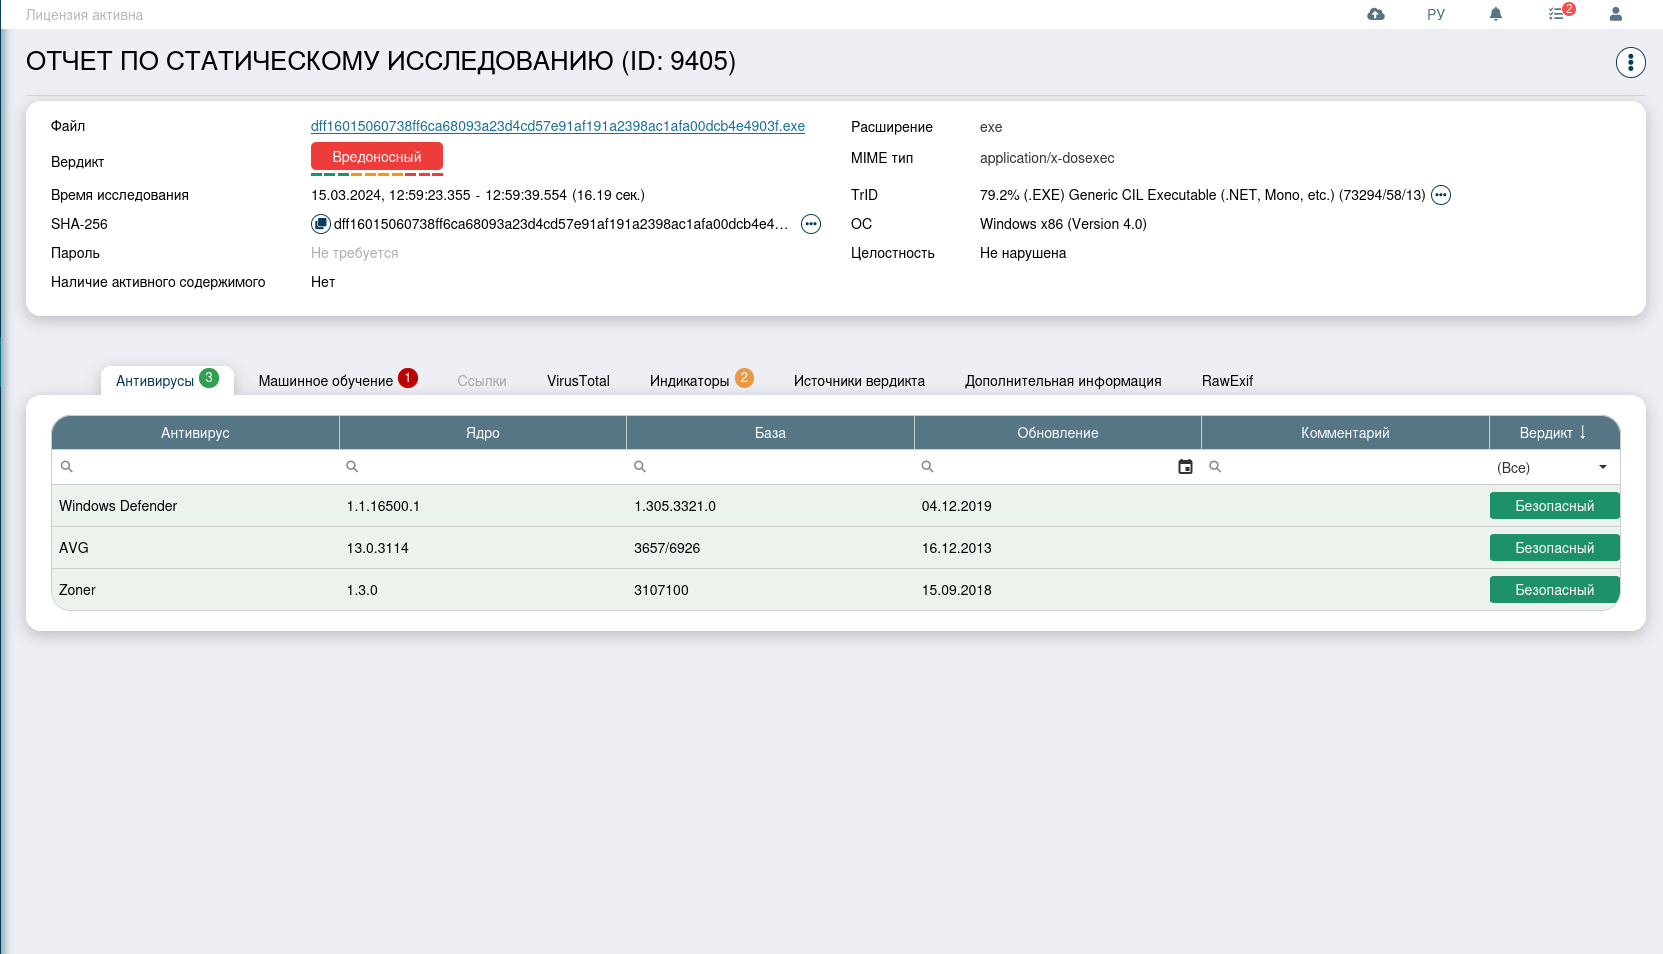The width and height of the screenshot is (1663, 954).
Task: Copy the SHA-256 hash
Action: coord(320,224)
